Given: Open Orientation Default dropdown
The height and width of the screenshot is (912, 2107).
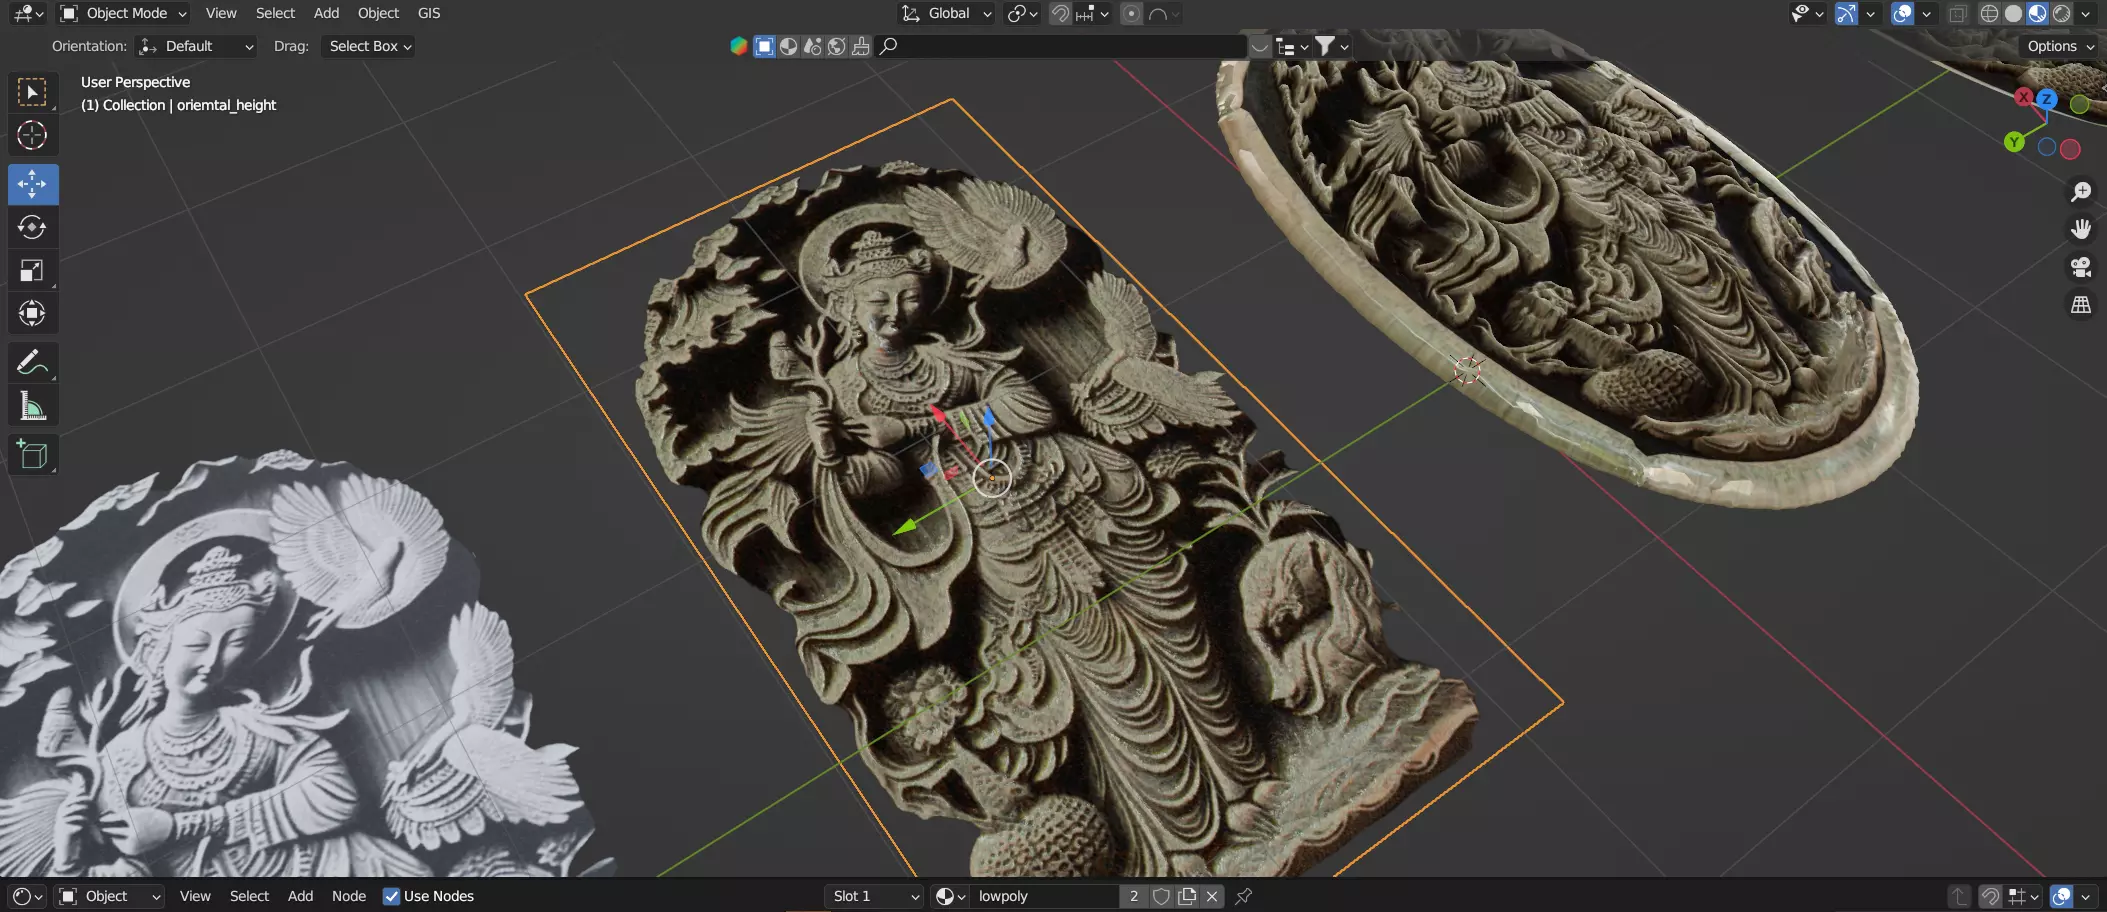Looking at the screenshot, I should click(x=196, y=46).
